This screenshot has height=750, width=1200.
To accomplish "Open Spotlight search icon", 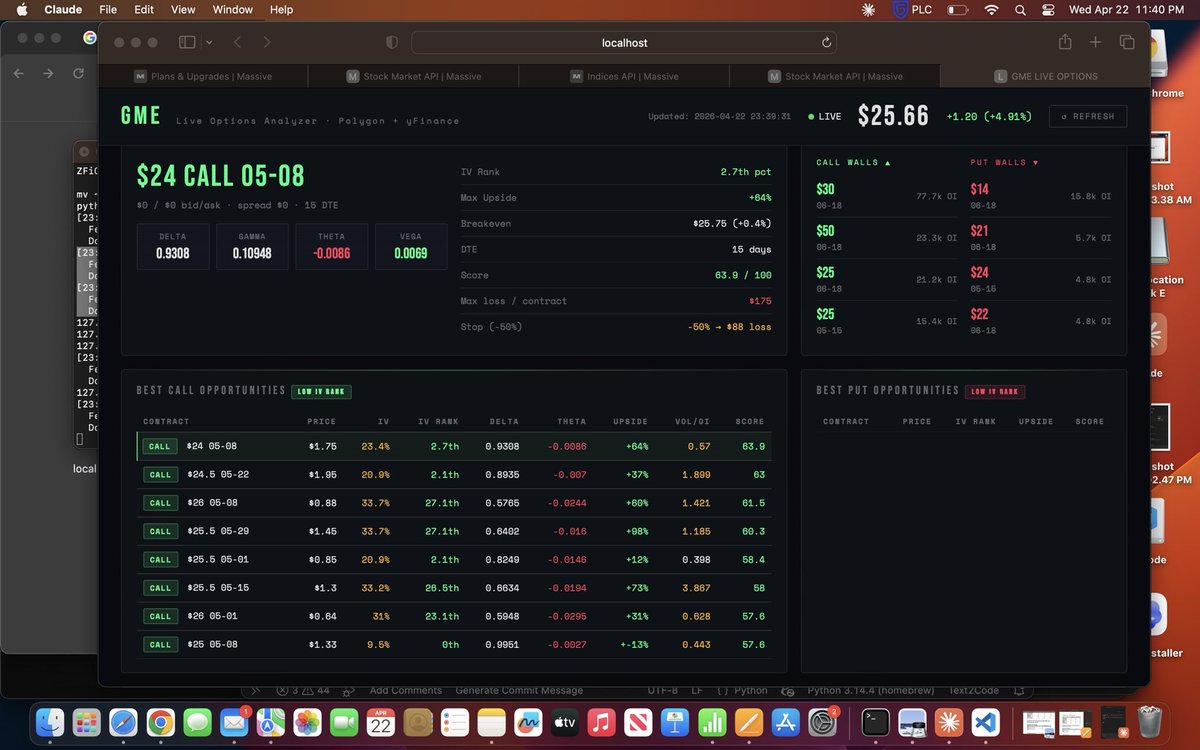I will pos(1020,9).
